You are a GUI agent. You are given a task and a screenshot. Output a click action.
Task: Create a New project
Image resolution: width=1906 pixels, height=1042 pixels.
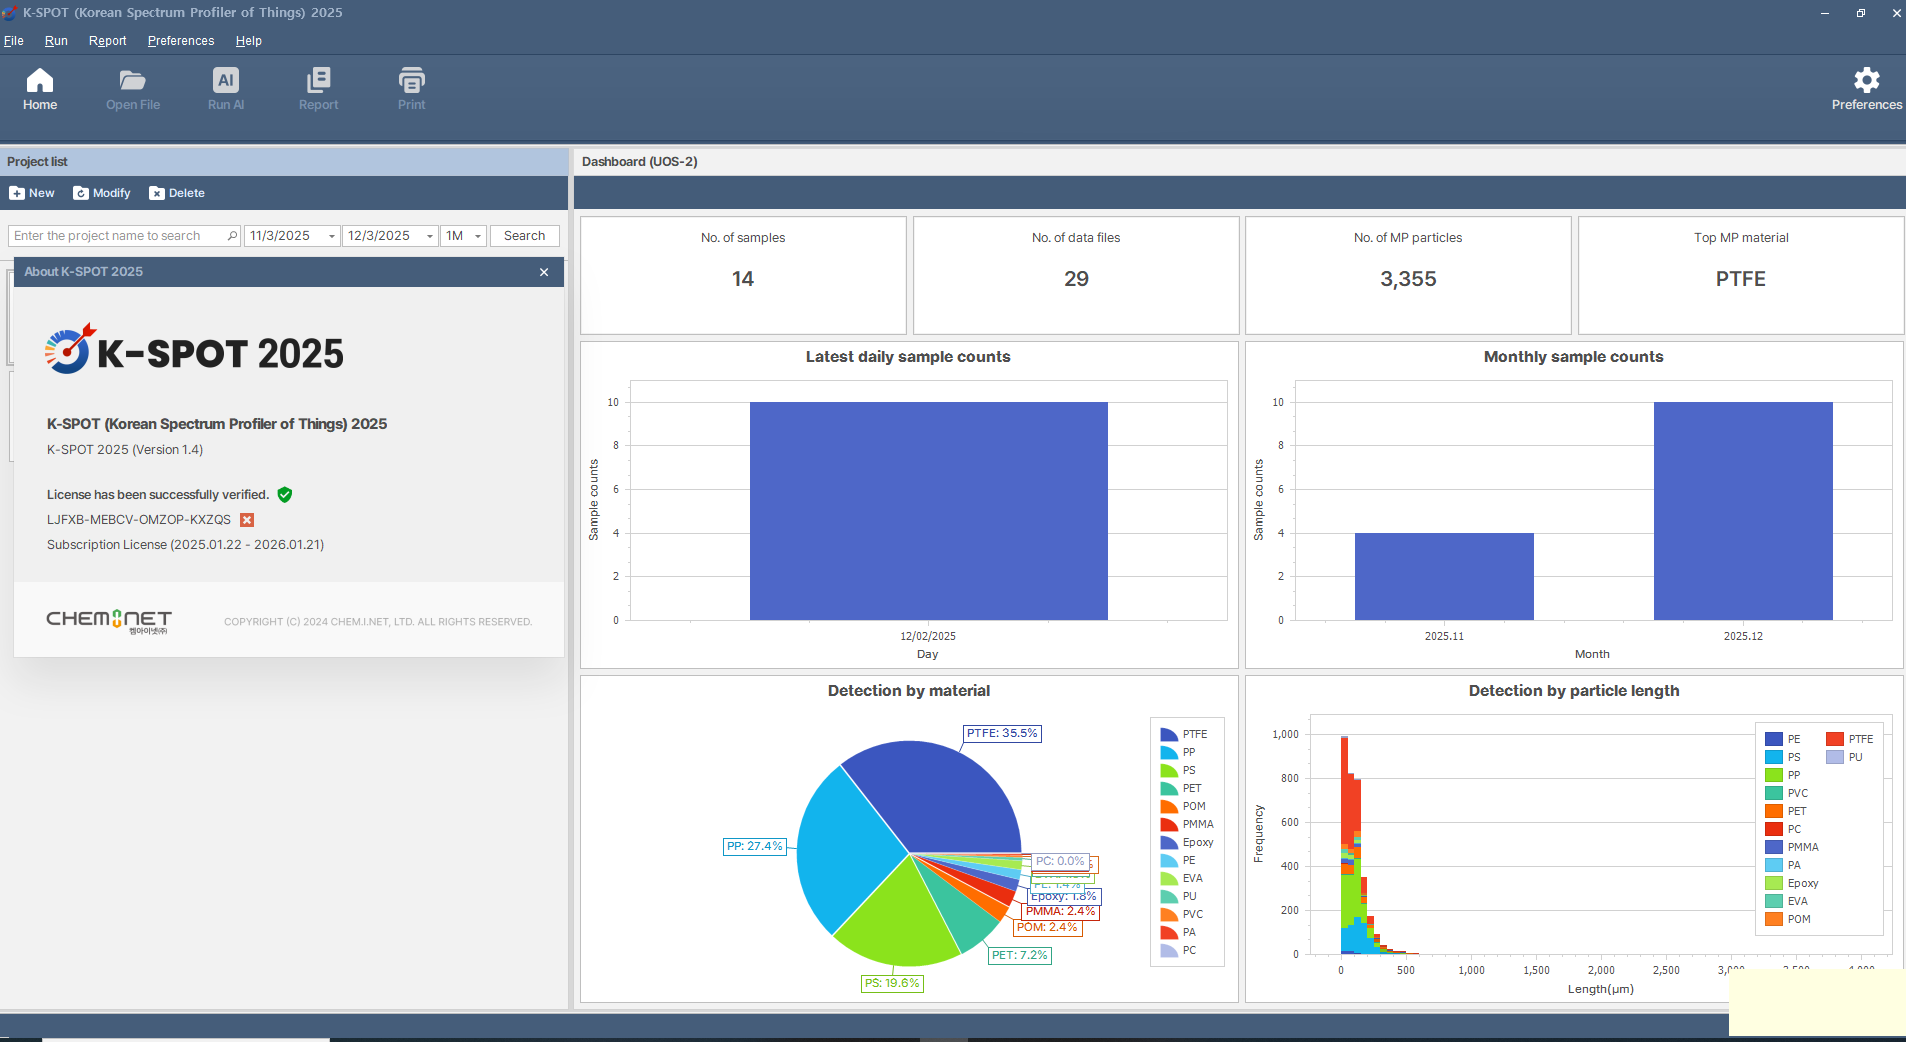point(32,193)
